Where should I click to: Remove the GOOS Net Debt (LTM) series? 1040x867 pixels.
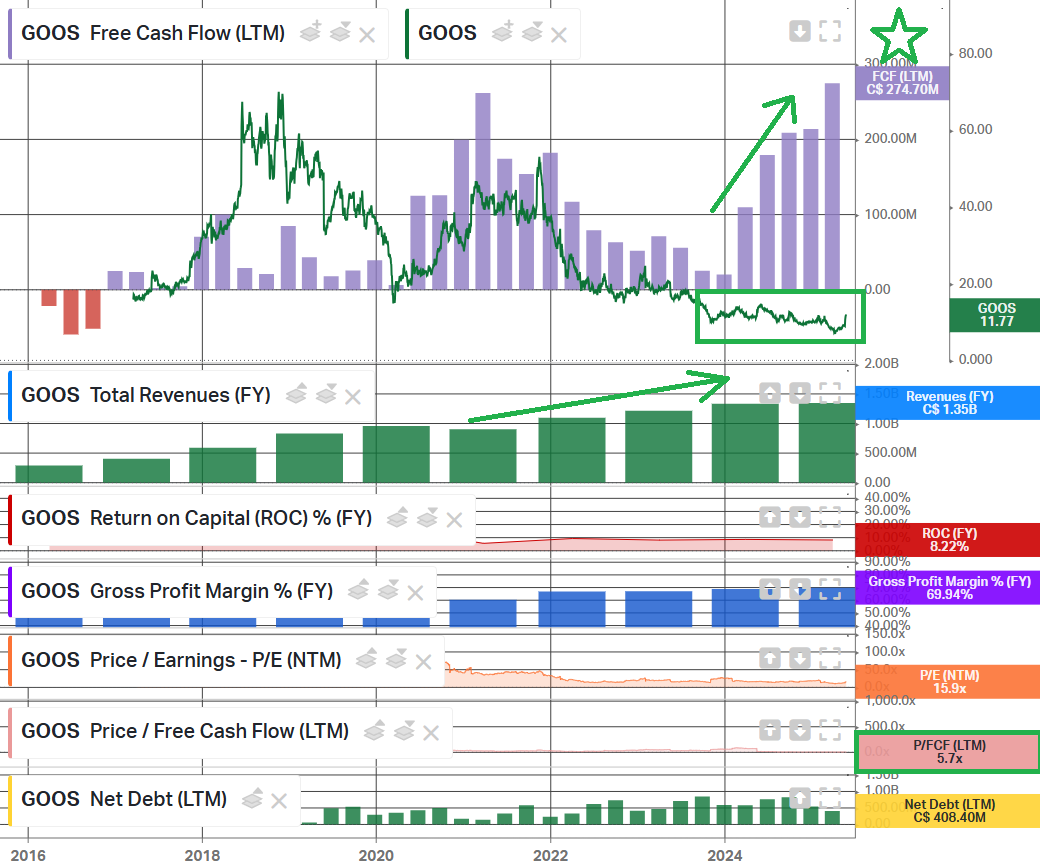279,801
